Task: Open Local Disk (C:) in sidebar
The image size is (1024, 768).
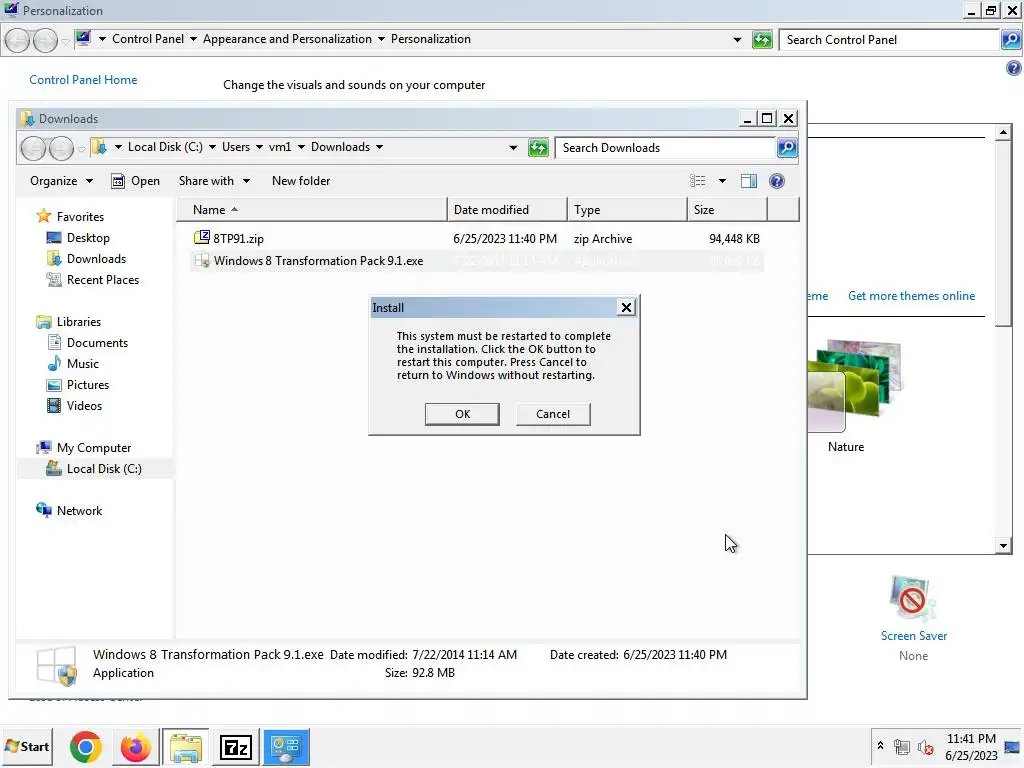Action: click(x=104, y=469)
